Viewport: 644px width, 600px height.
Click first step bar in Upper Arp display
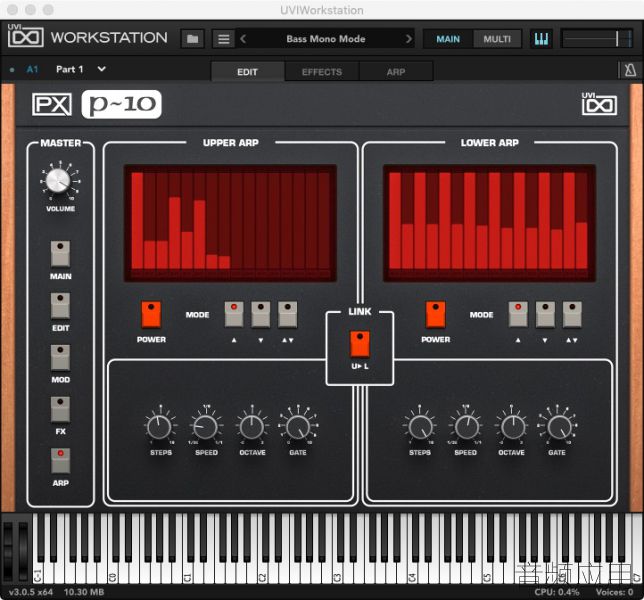(137, 221)
